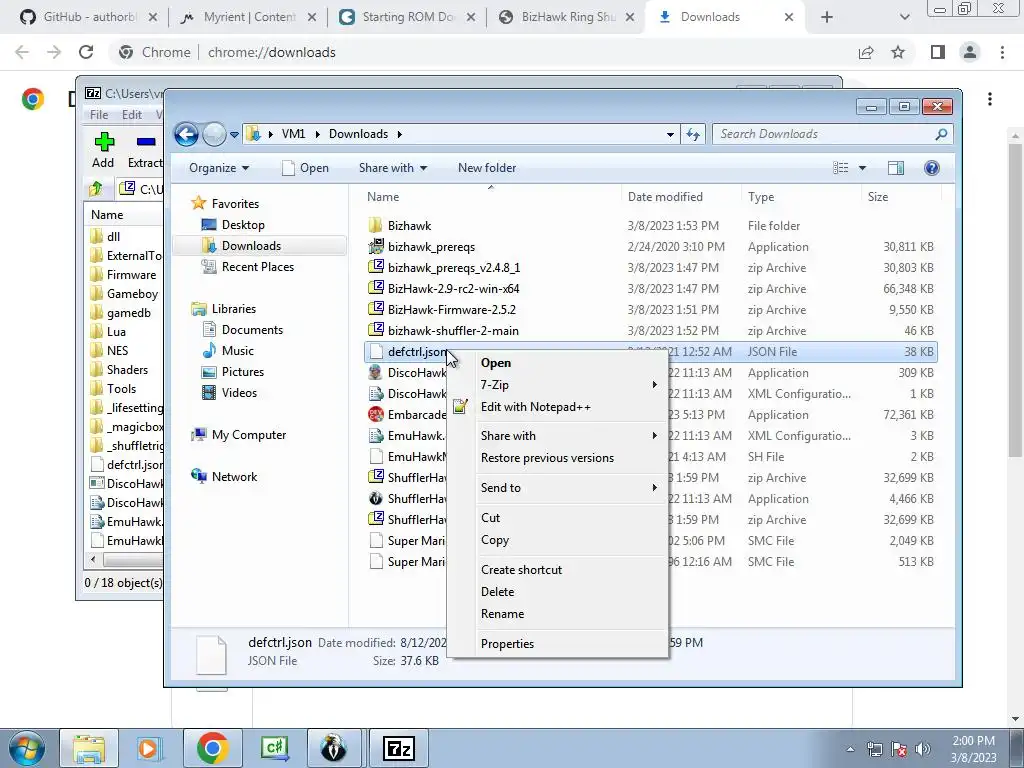This screenshot has width=1024, height=768.
Task: Click the refresh button beside address bar
Action: point(692,135)
